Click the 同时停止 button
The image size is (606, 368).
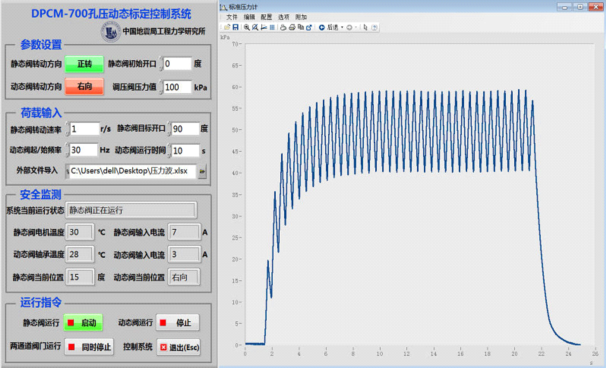[x=89, y=347]
